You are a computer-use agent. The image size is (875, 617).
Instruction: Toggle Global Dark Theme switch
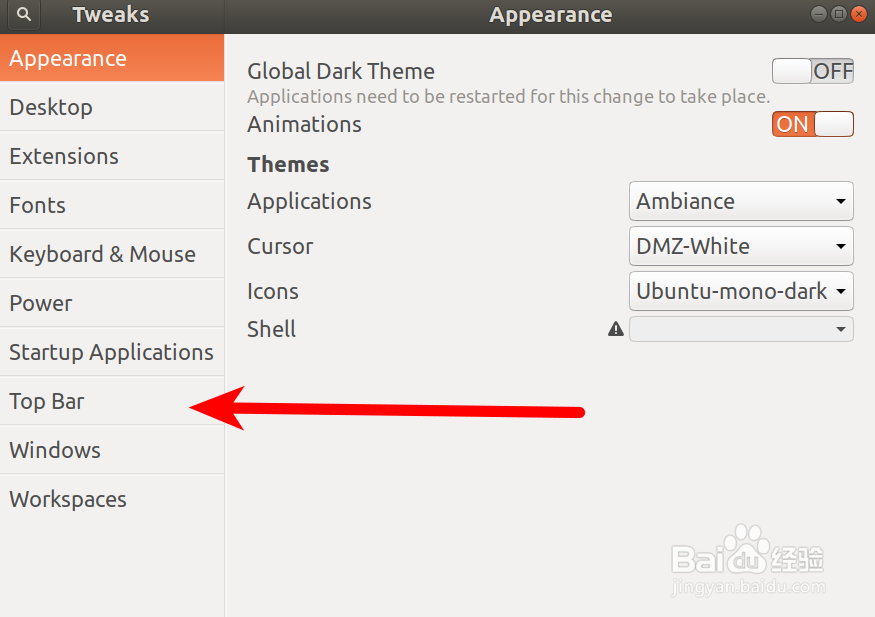coord(812,71)
